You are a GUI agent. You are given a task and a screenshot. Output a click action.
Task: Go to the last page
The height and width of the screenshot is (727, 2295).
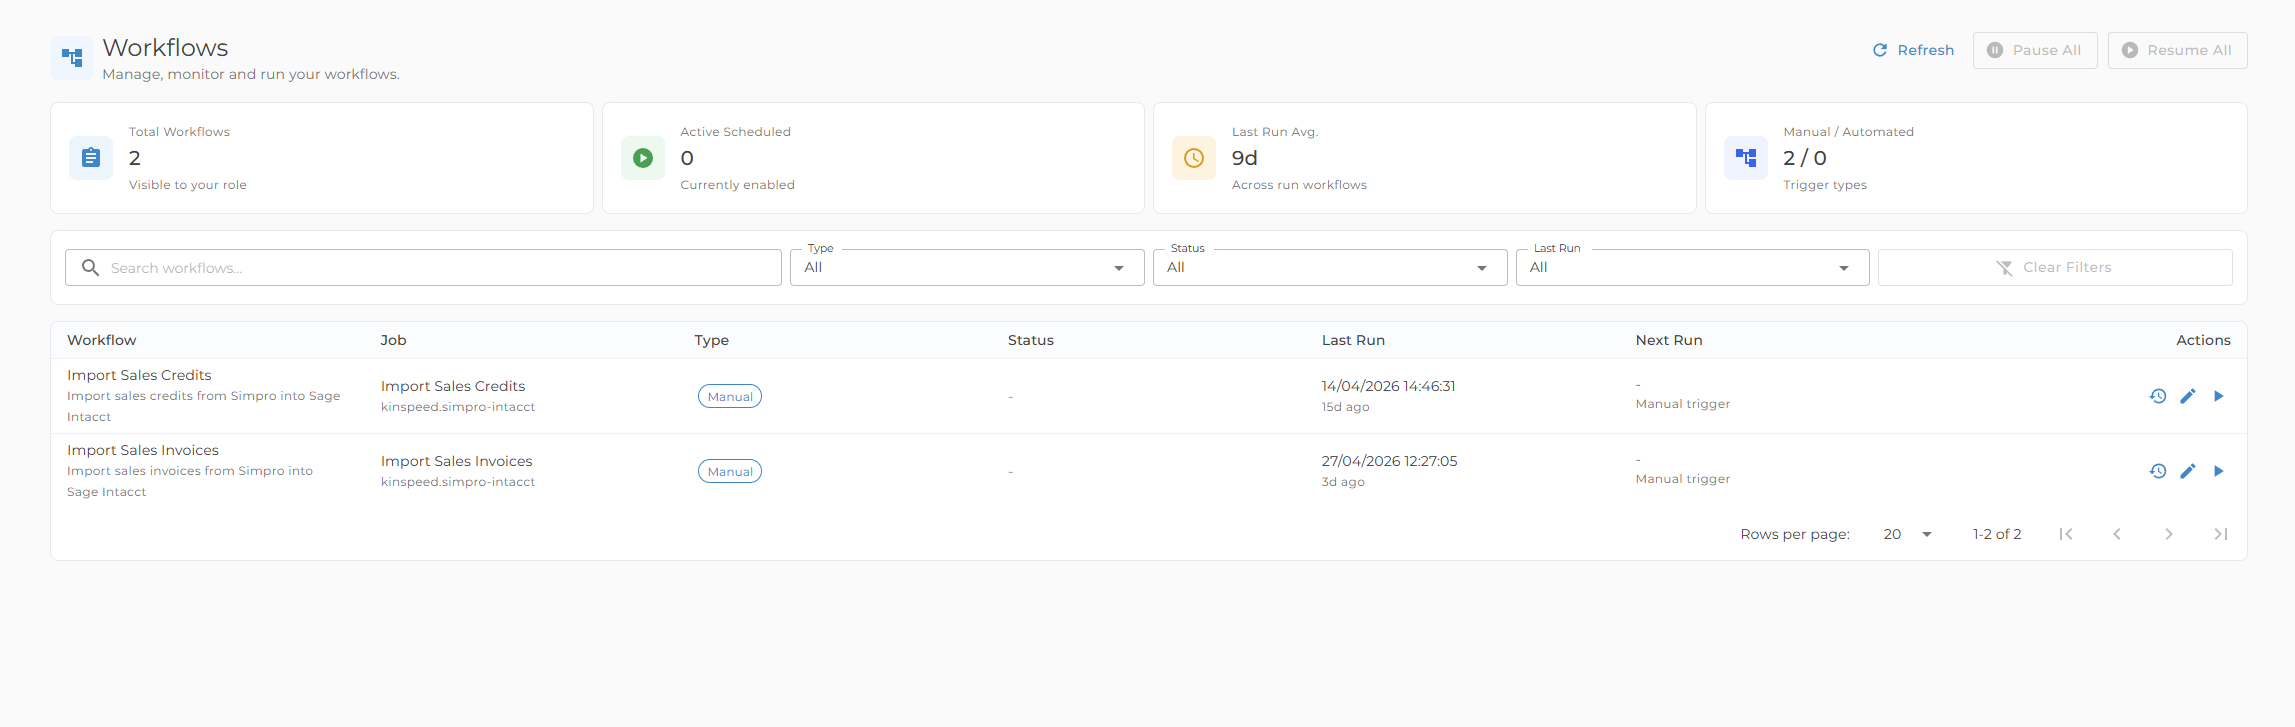click(2220, 534)
